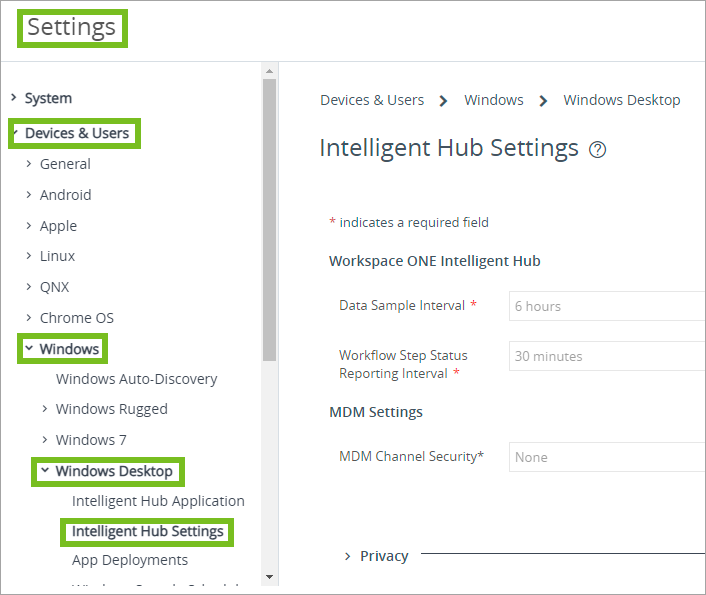Click the Privacy section label
706x595 pixels.
tap(384, 556)
